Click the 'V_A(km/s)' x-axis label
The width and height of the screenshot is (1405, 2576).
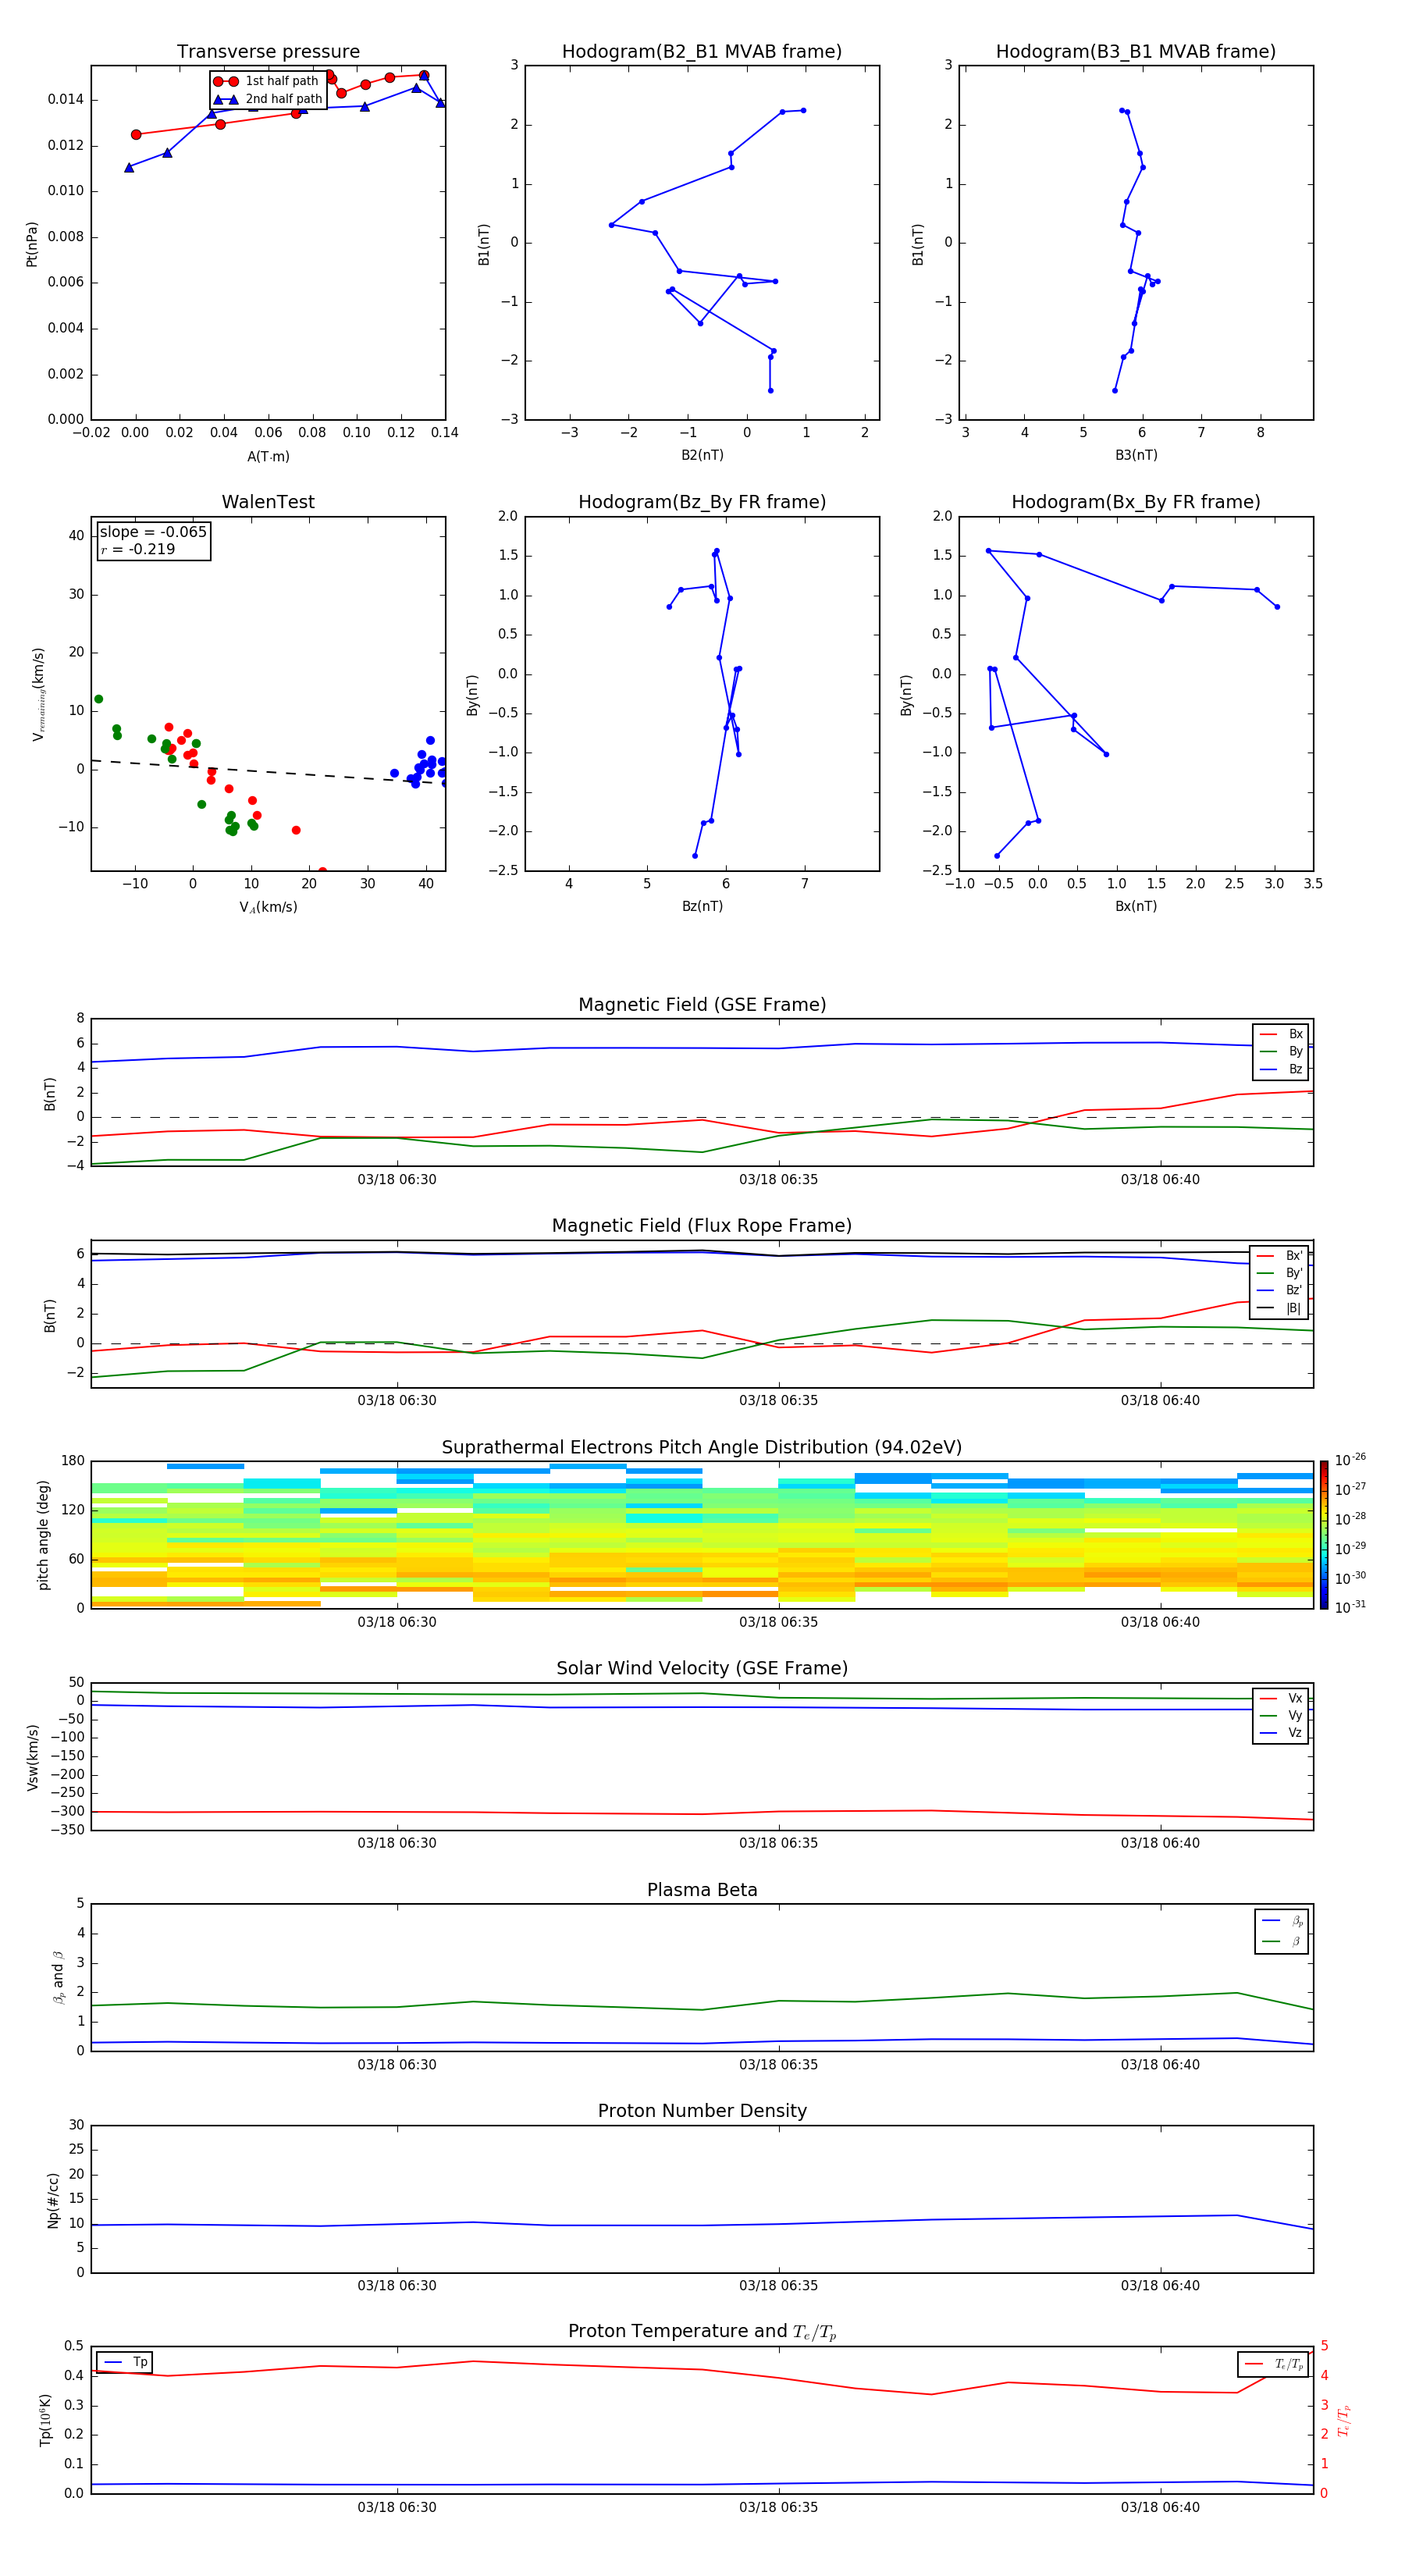pyautogui.click(x=268, y=907)
